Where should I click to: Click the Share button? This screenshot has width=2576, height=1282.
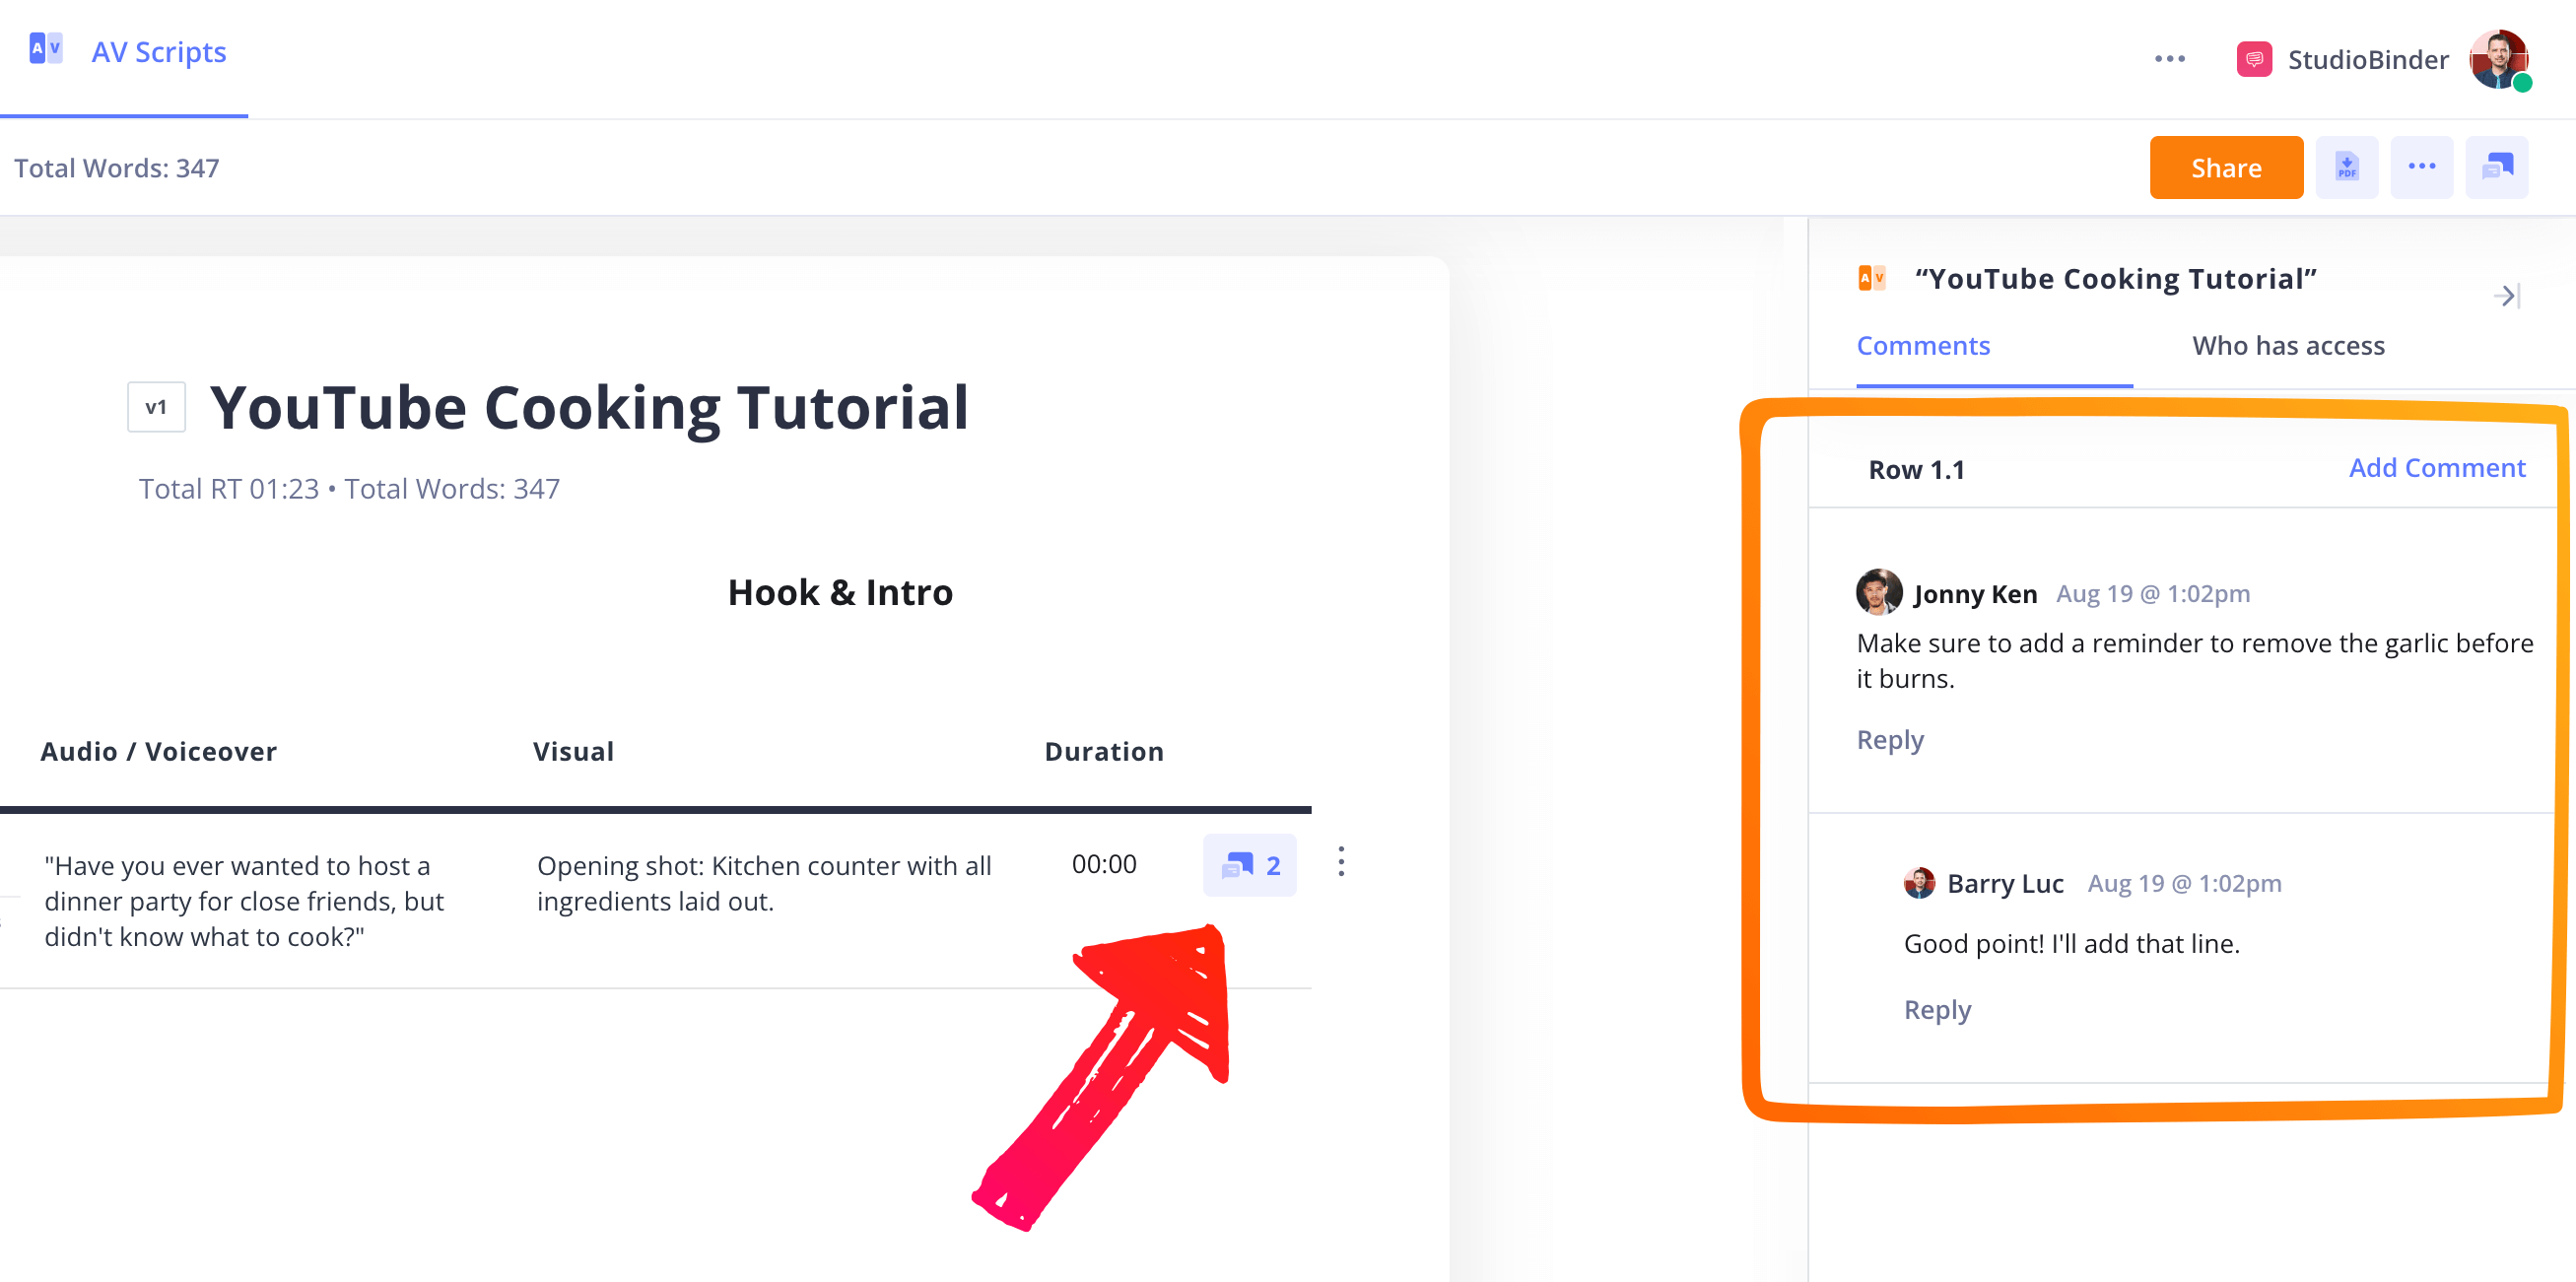click(x=2223, y=168)
